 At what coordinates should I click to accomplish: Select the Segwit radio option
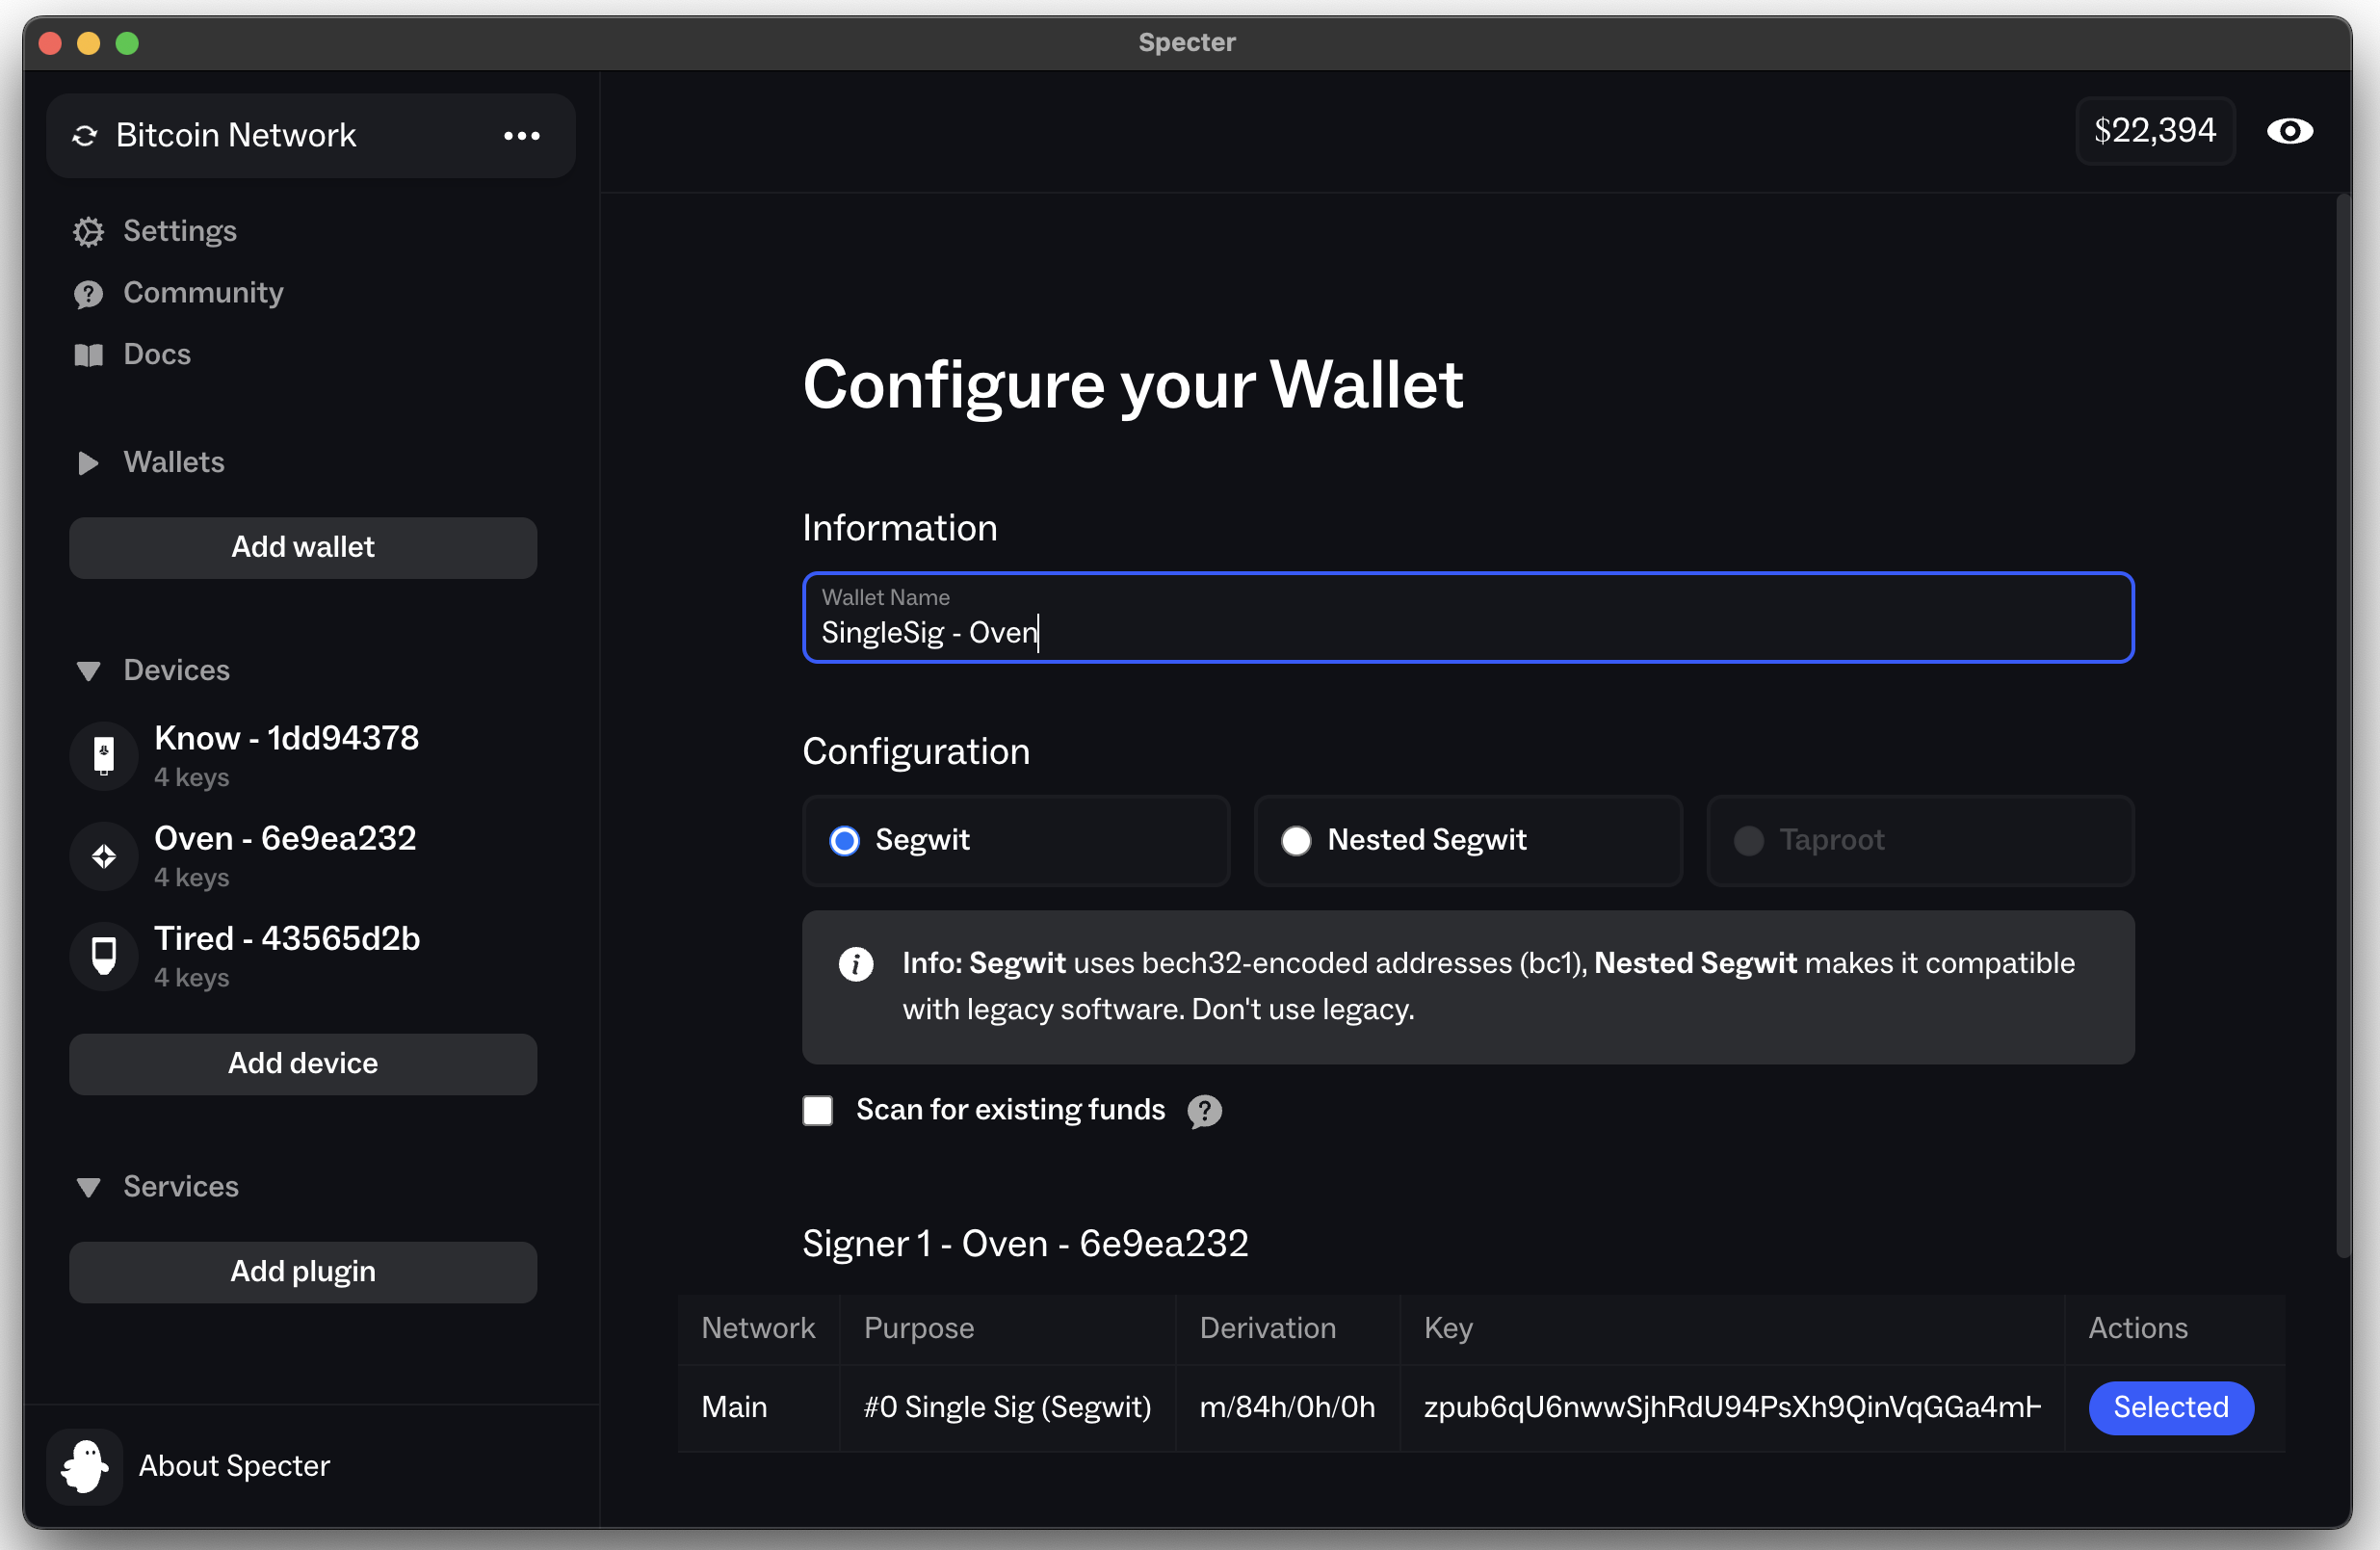(x=845, y=841)
